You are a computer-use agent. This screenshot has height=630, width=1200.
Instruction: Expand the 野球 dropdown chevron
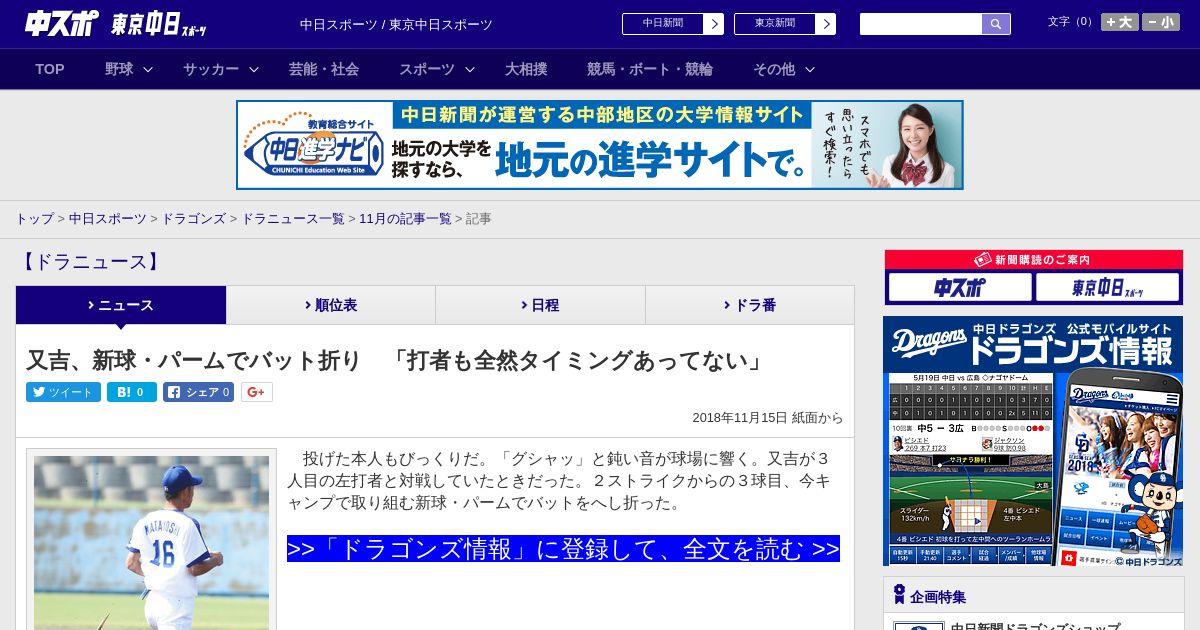pyautogui.click(x=148, y=69)
